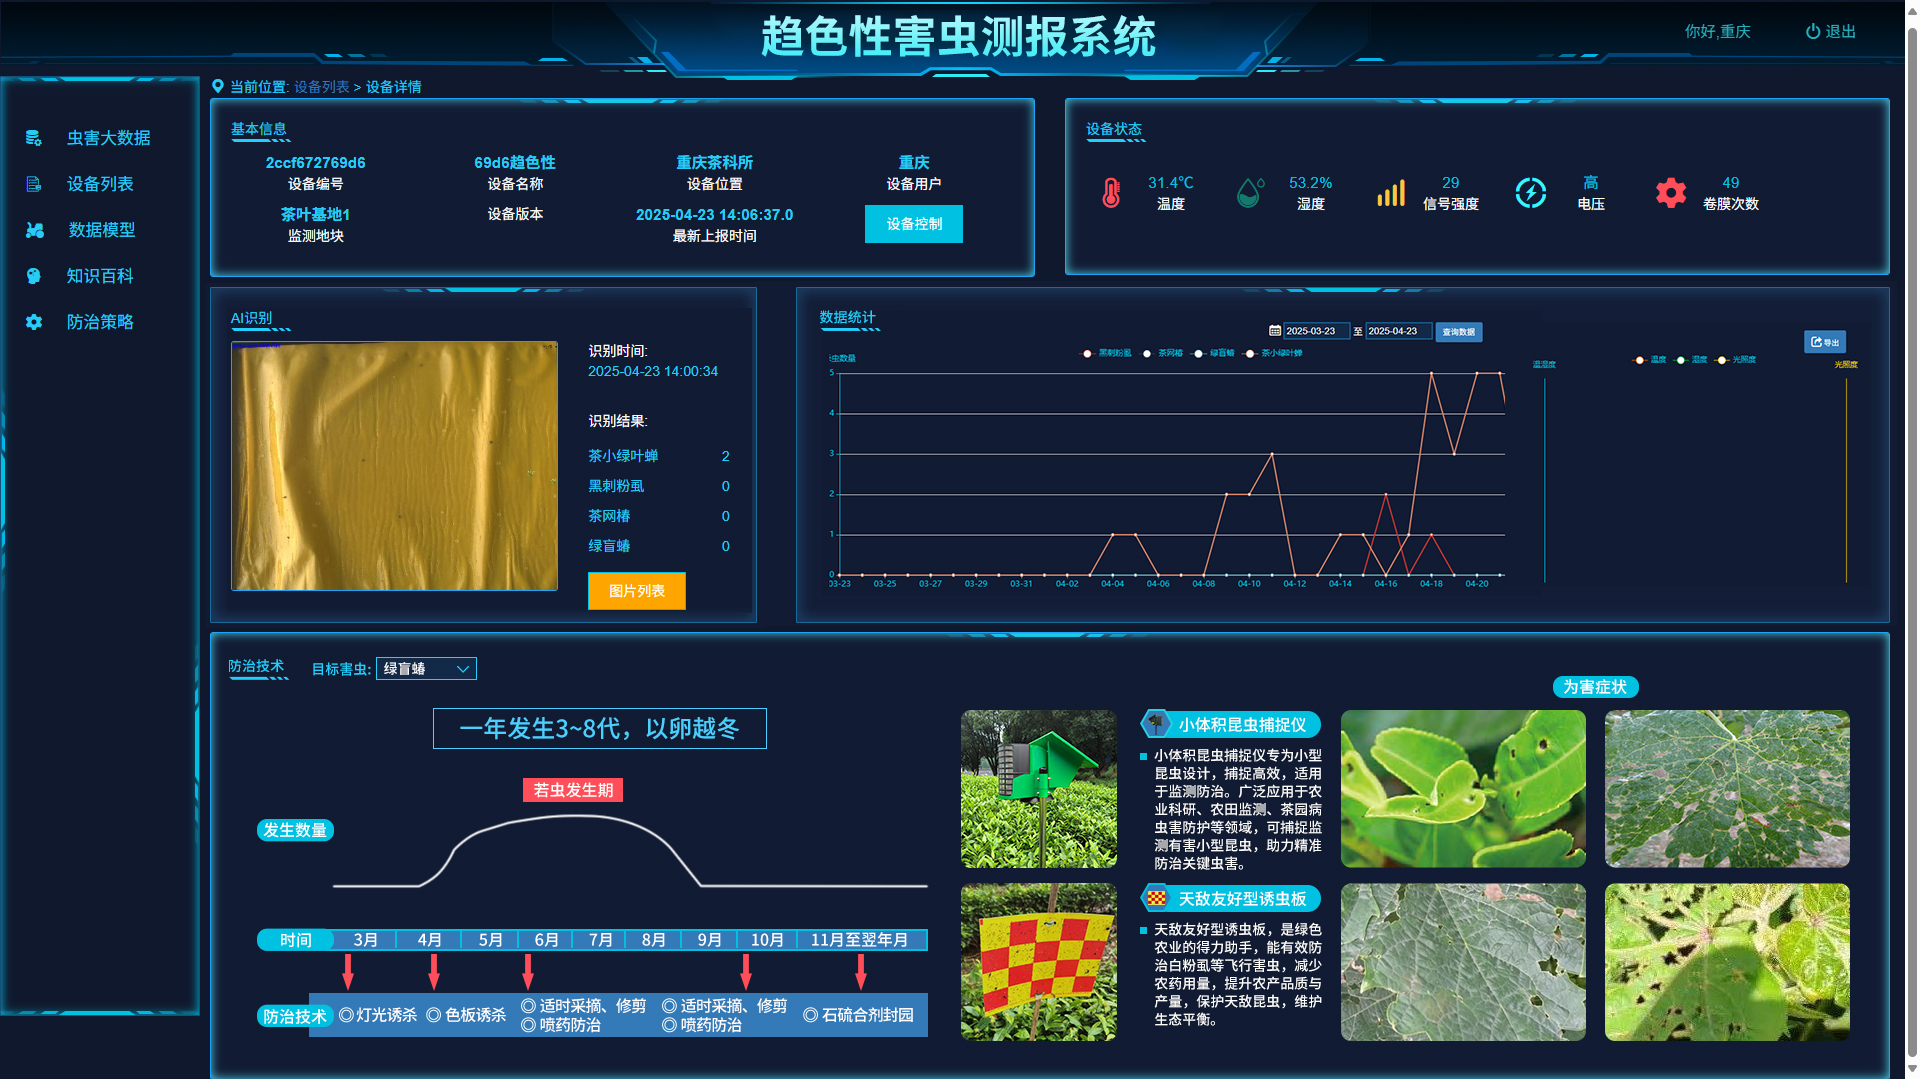Screen dimensions: 1920x1079
Task: Toggle 湿度 series in right chart legend
Action: pos(1691,360)
